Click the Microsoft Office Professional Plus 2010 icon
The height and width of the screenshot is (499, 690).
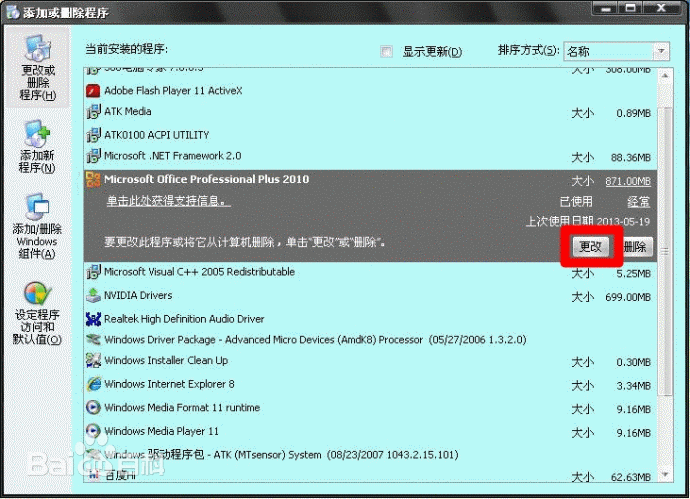point(93,180)
